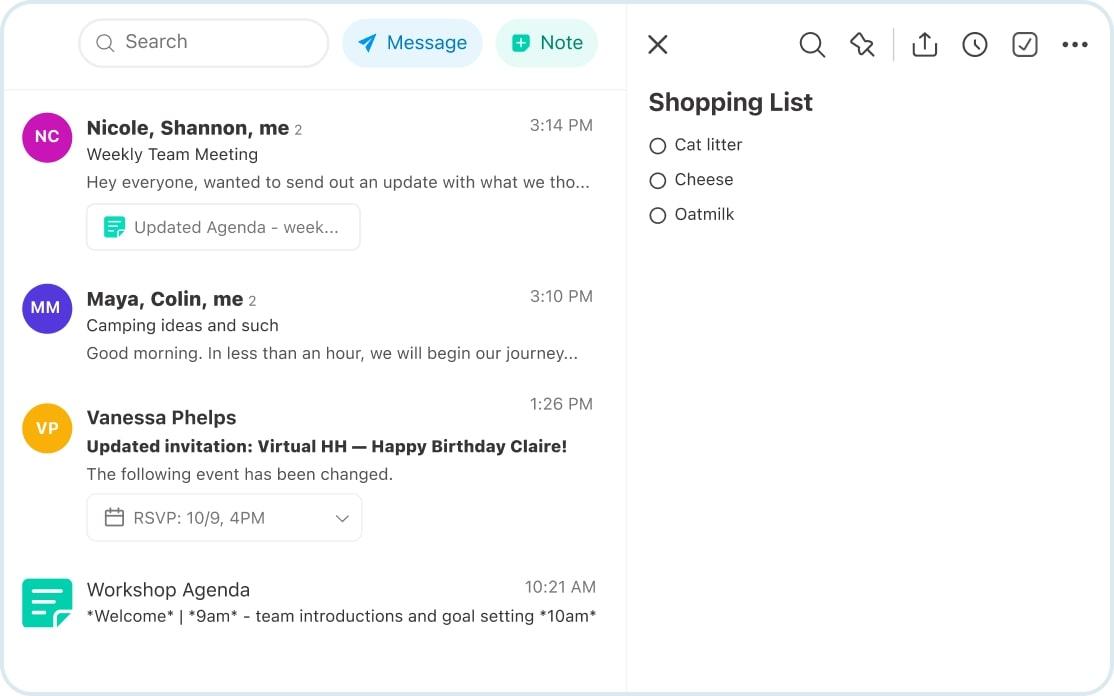This screenshot has width=1114, height=696.
Task: Pin the Shopping List note
Action: (862, 44)
